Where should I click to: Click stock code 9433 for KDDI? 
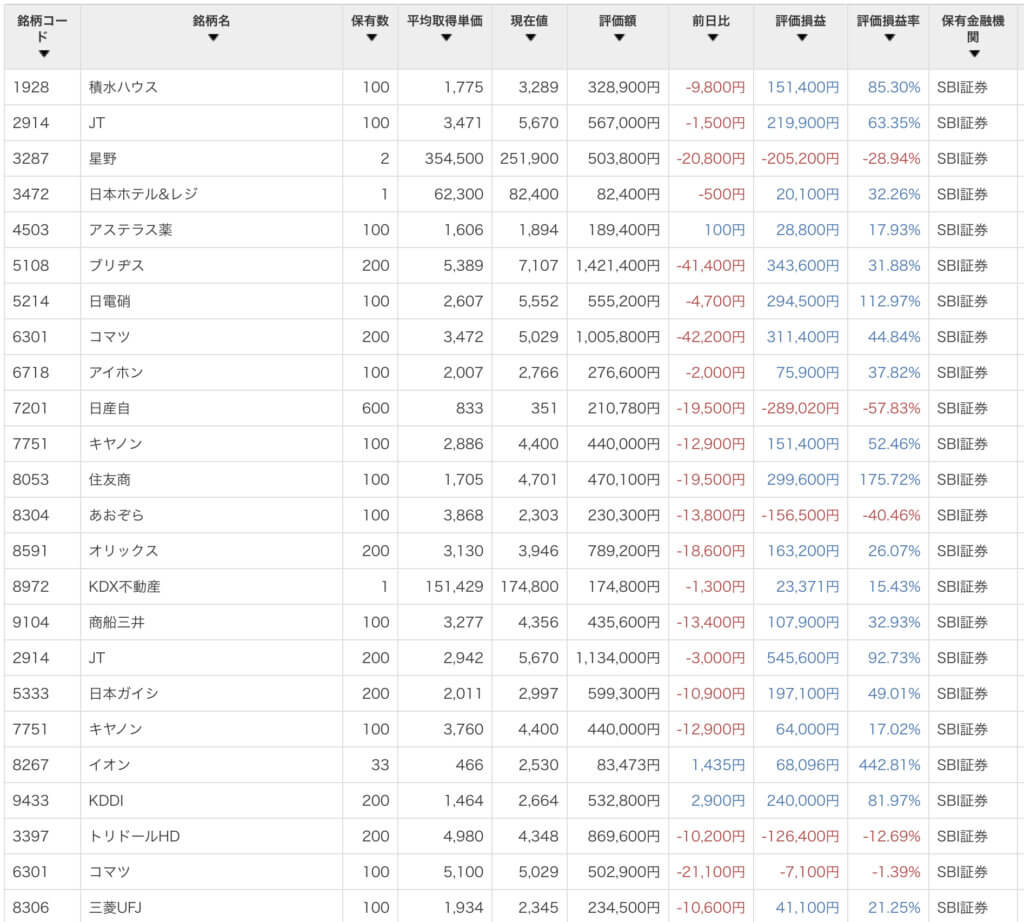point(30,800)
